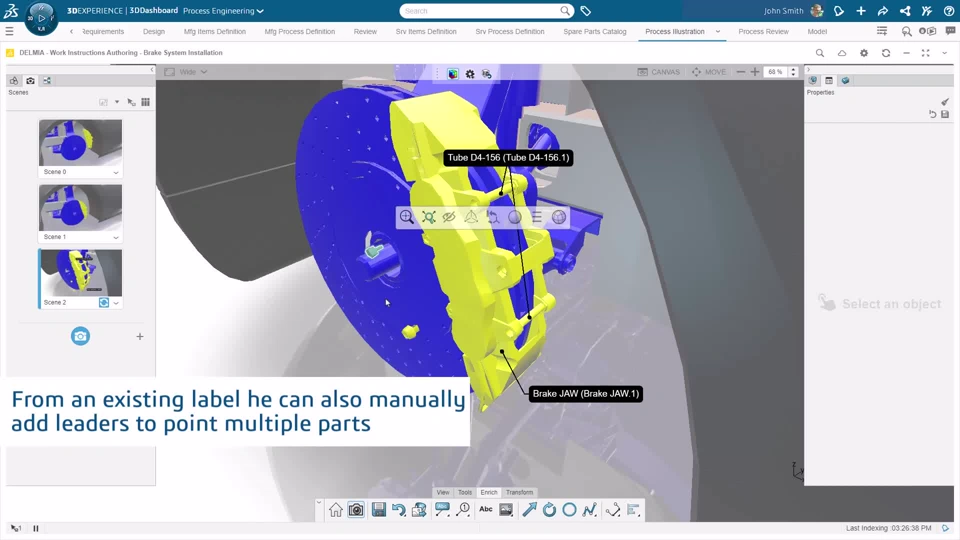The height and width of the screenshot is (540, 960).
Task: Click the home view icon in bottom toolbar
Action: tap(336, 510)
